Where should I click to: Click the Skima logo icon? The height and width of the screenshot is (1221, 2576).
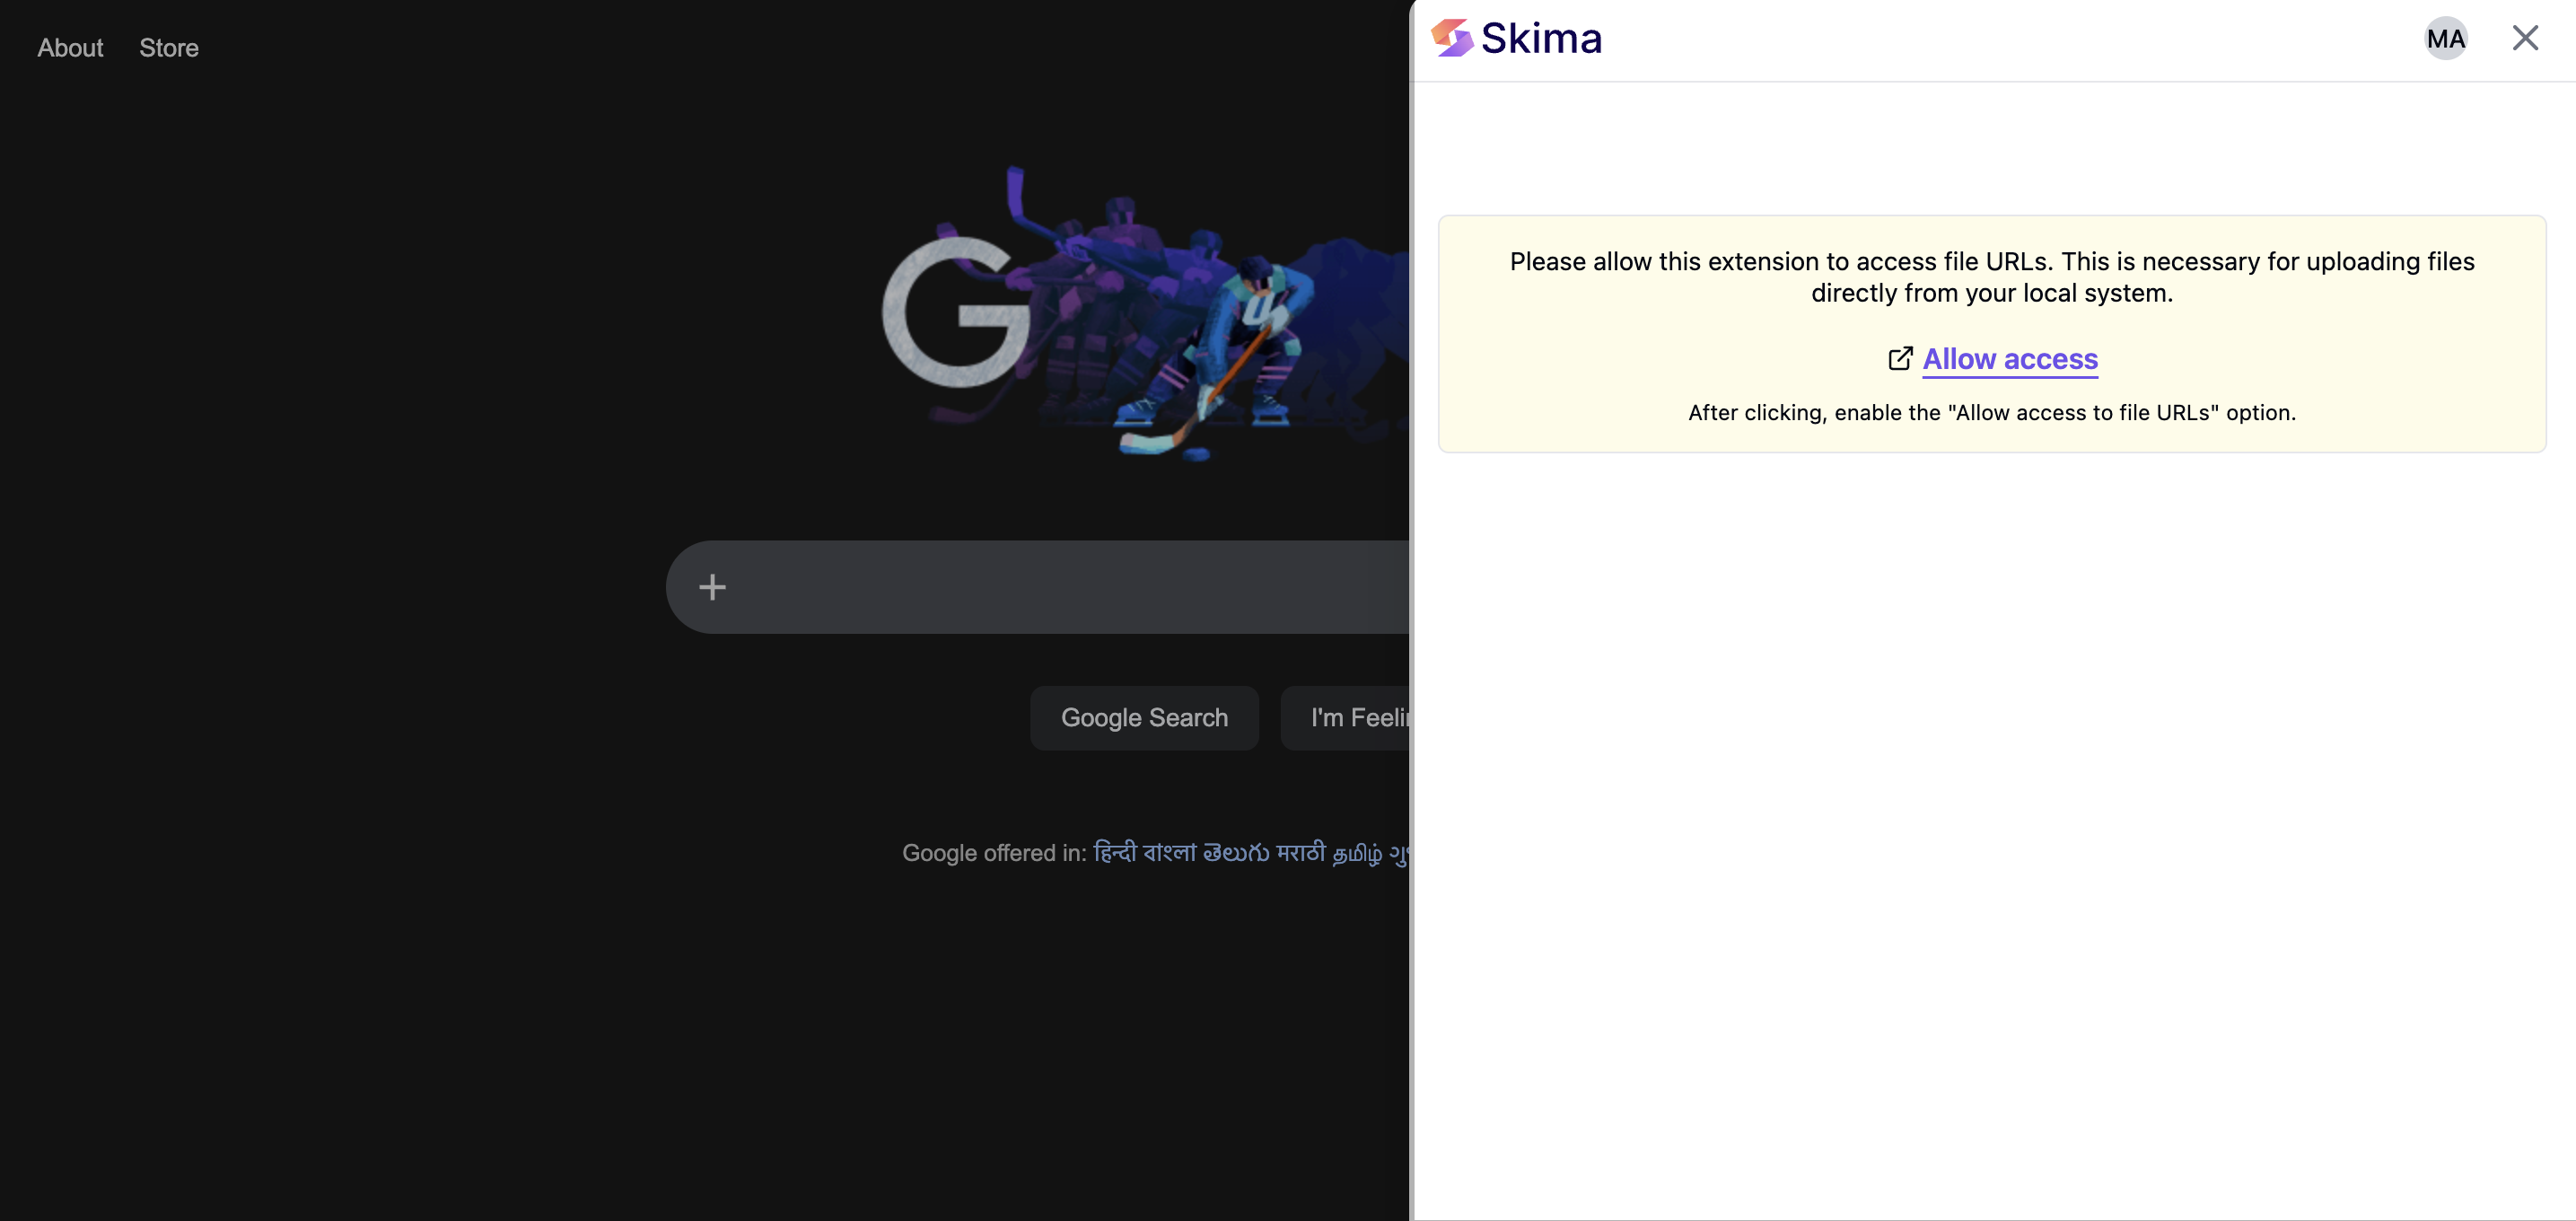point(1451,38)
